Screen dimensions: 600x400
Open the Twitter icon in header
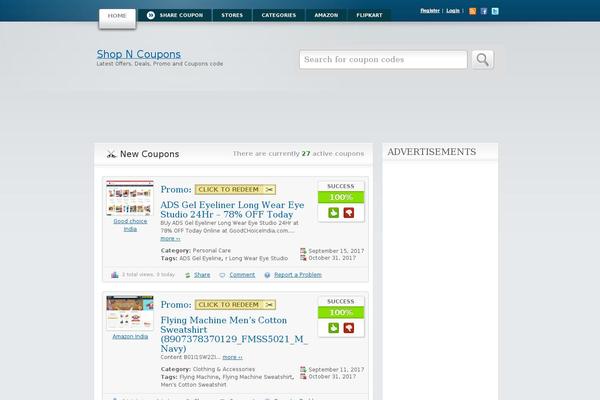click(x=495, y=11)
